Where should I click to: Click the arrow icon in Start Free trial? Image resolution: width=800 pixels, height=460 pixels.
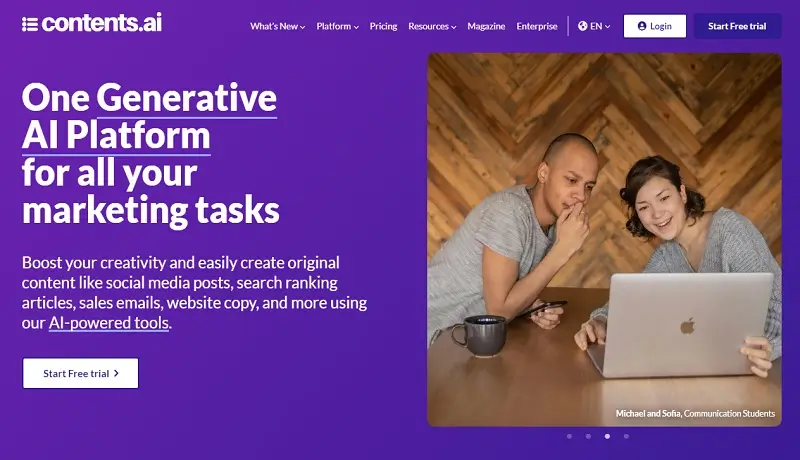point(116,373)
